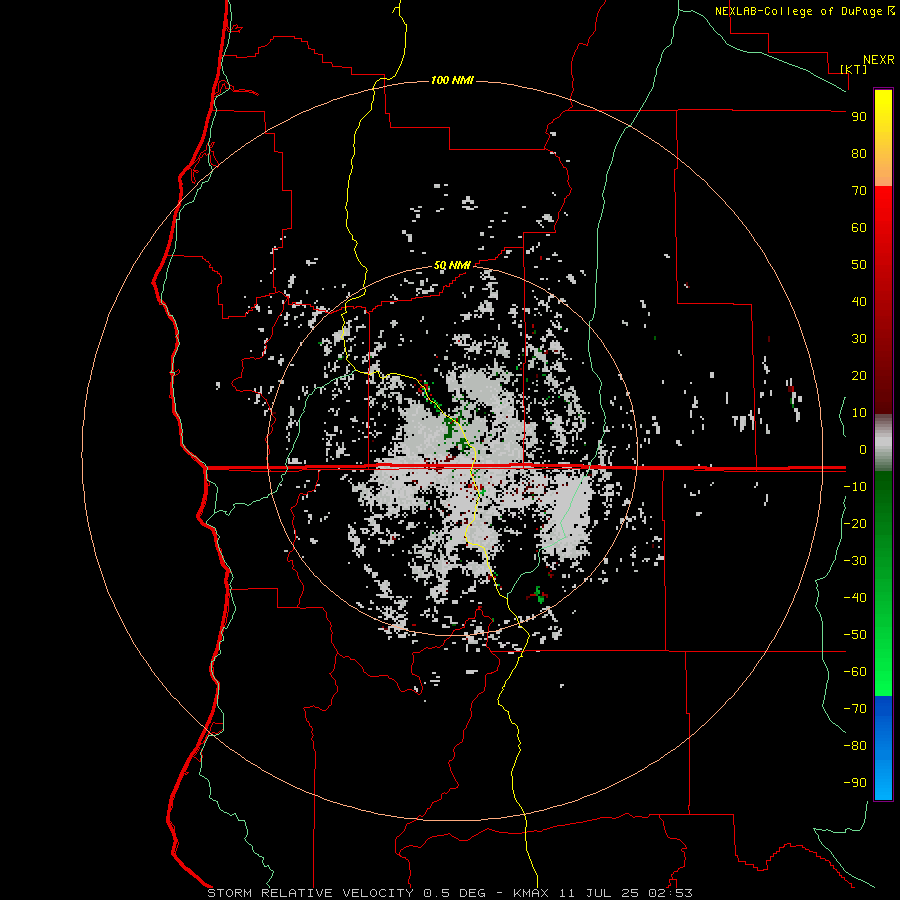Click the -30 value on velocity scale

(855, 561)
